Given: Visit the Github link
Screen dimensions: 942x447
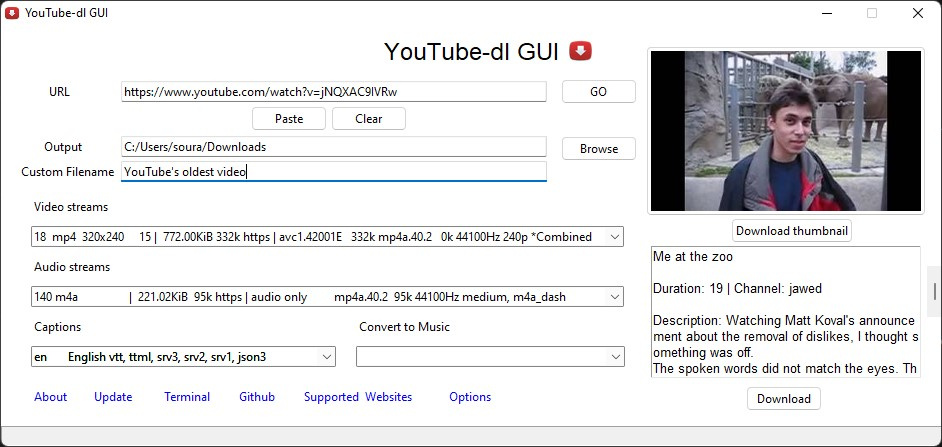Looking at the screenshot, I should click(x=257, y=397).
